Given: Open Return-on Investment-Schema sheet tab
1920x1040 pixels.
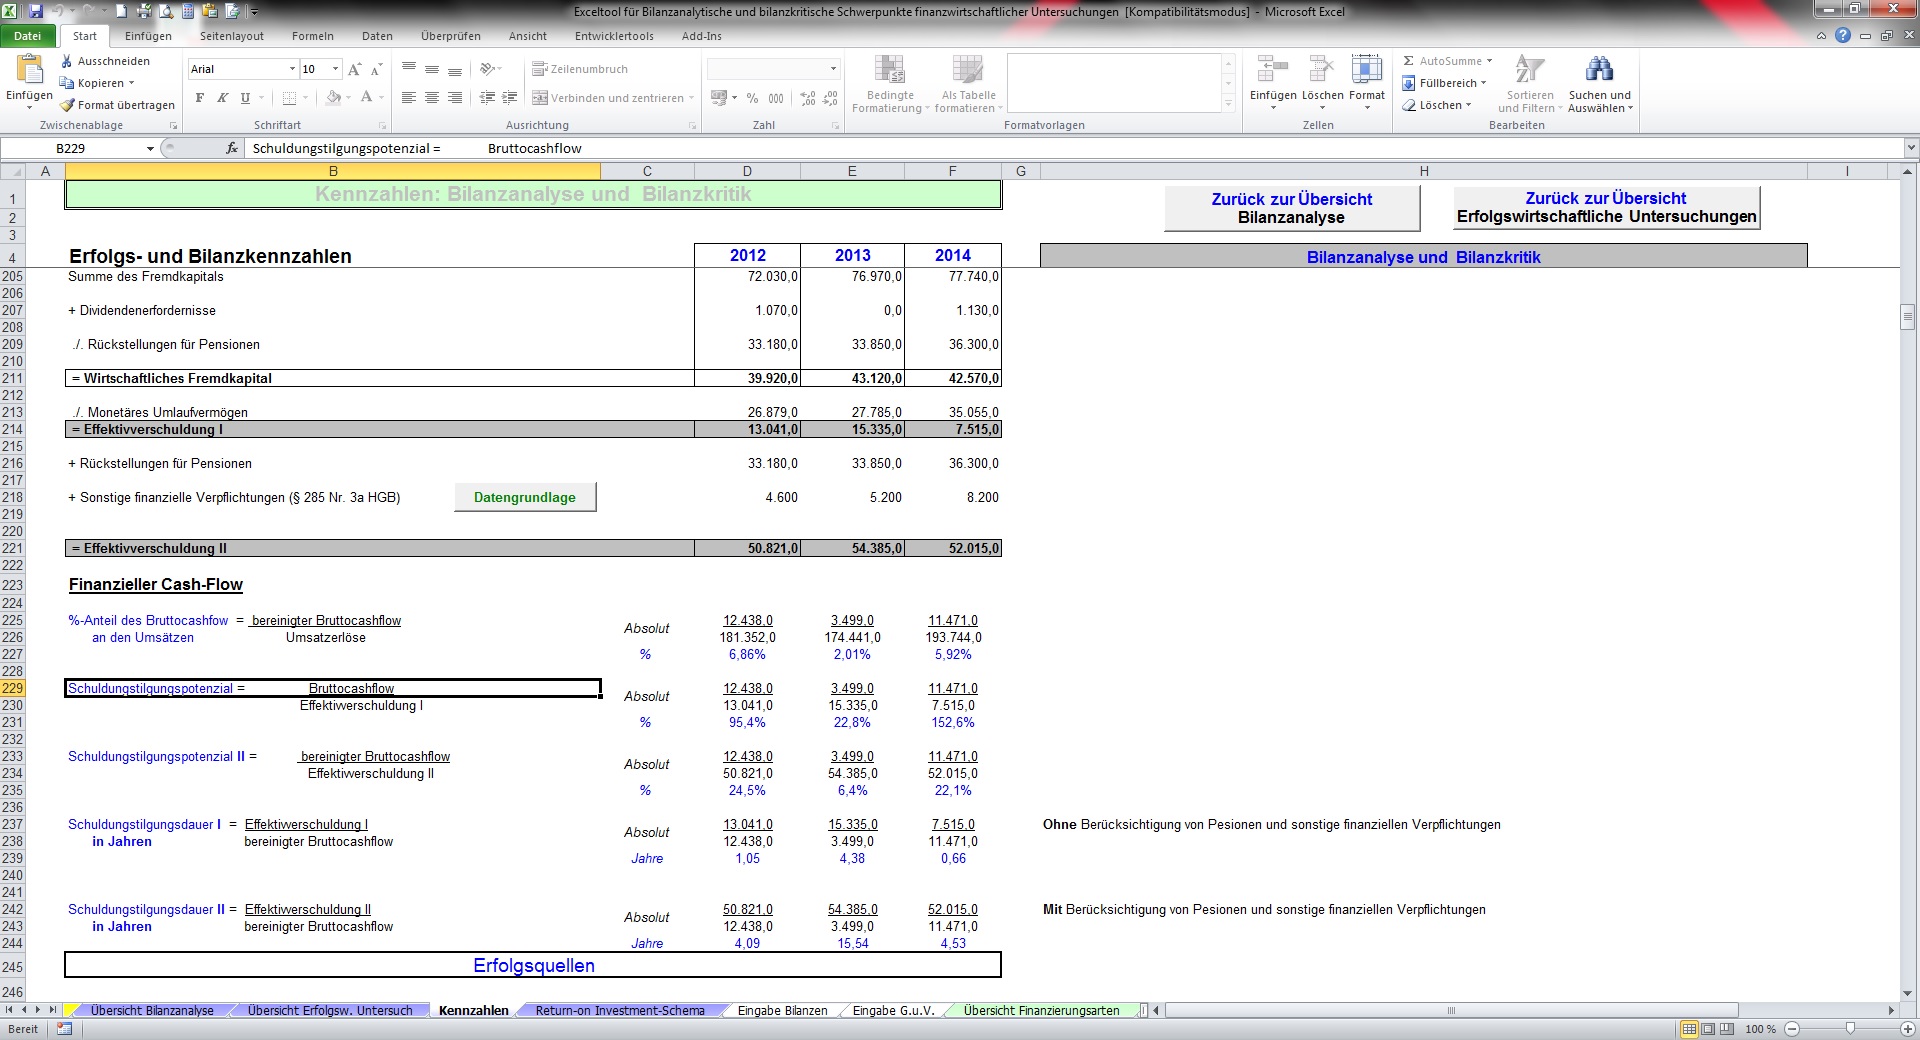Looking at the screenshot, I should pos(620,1011).
